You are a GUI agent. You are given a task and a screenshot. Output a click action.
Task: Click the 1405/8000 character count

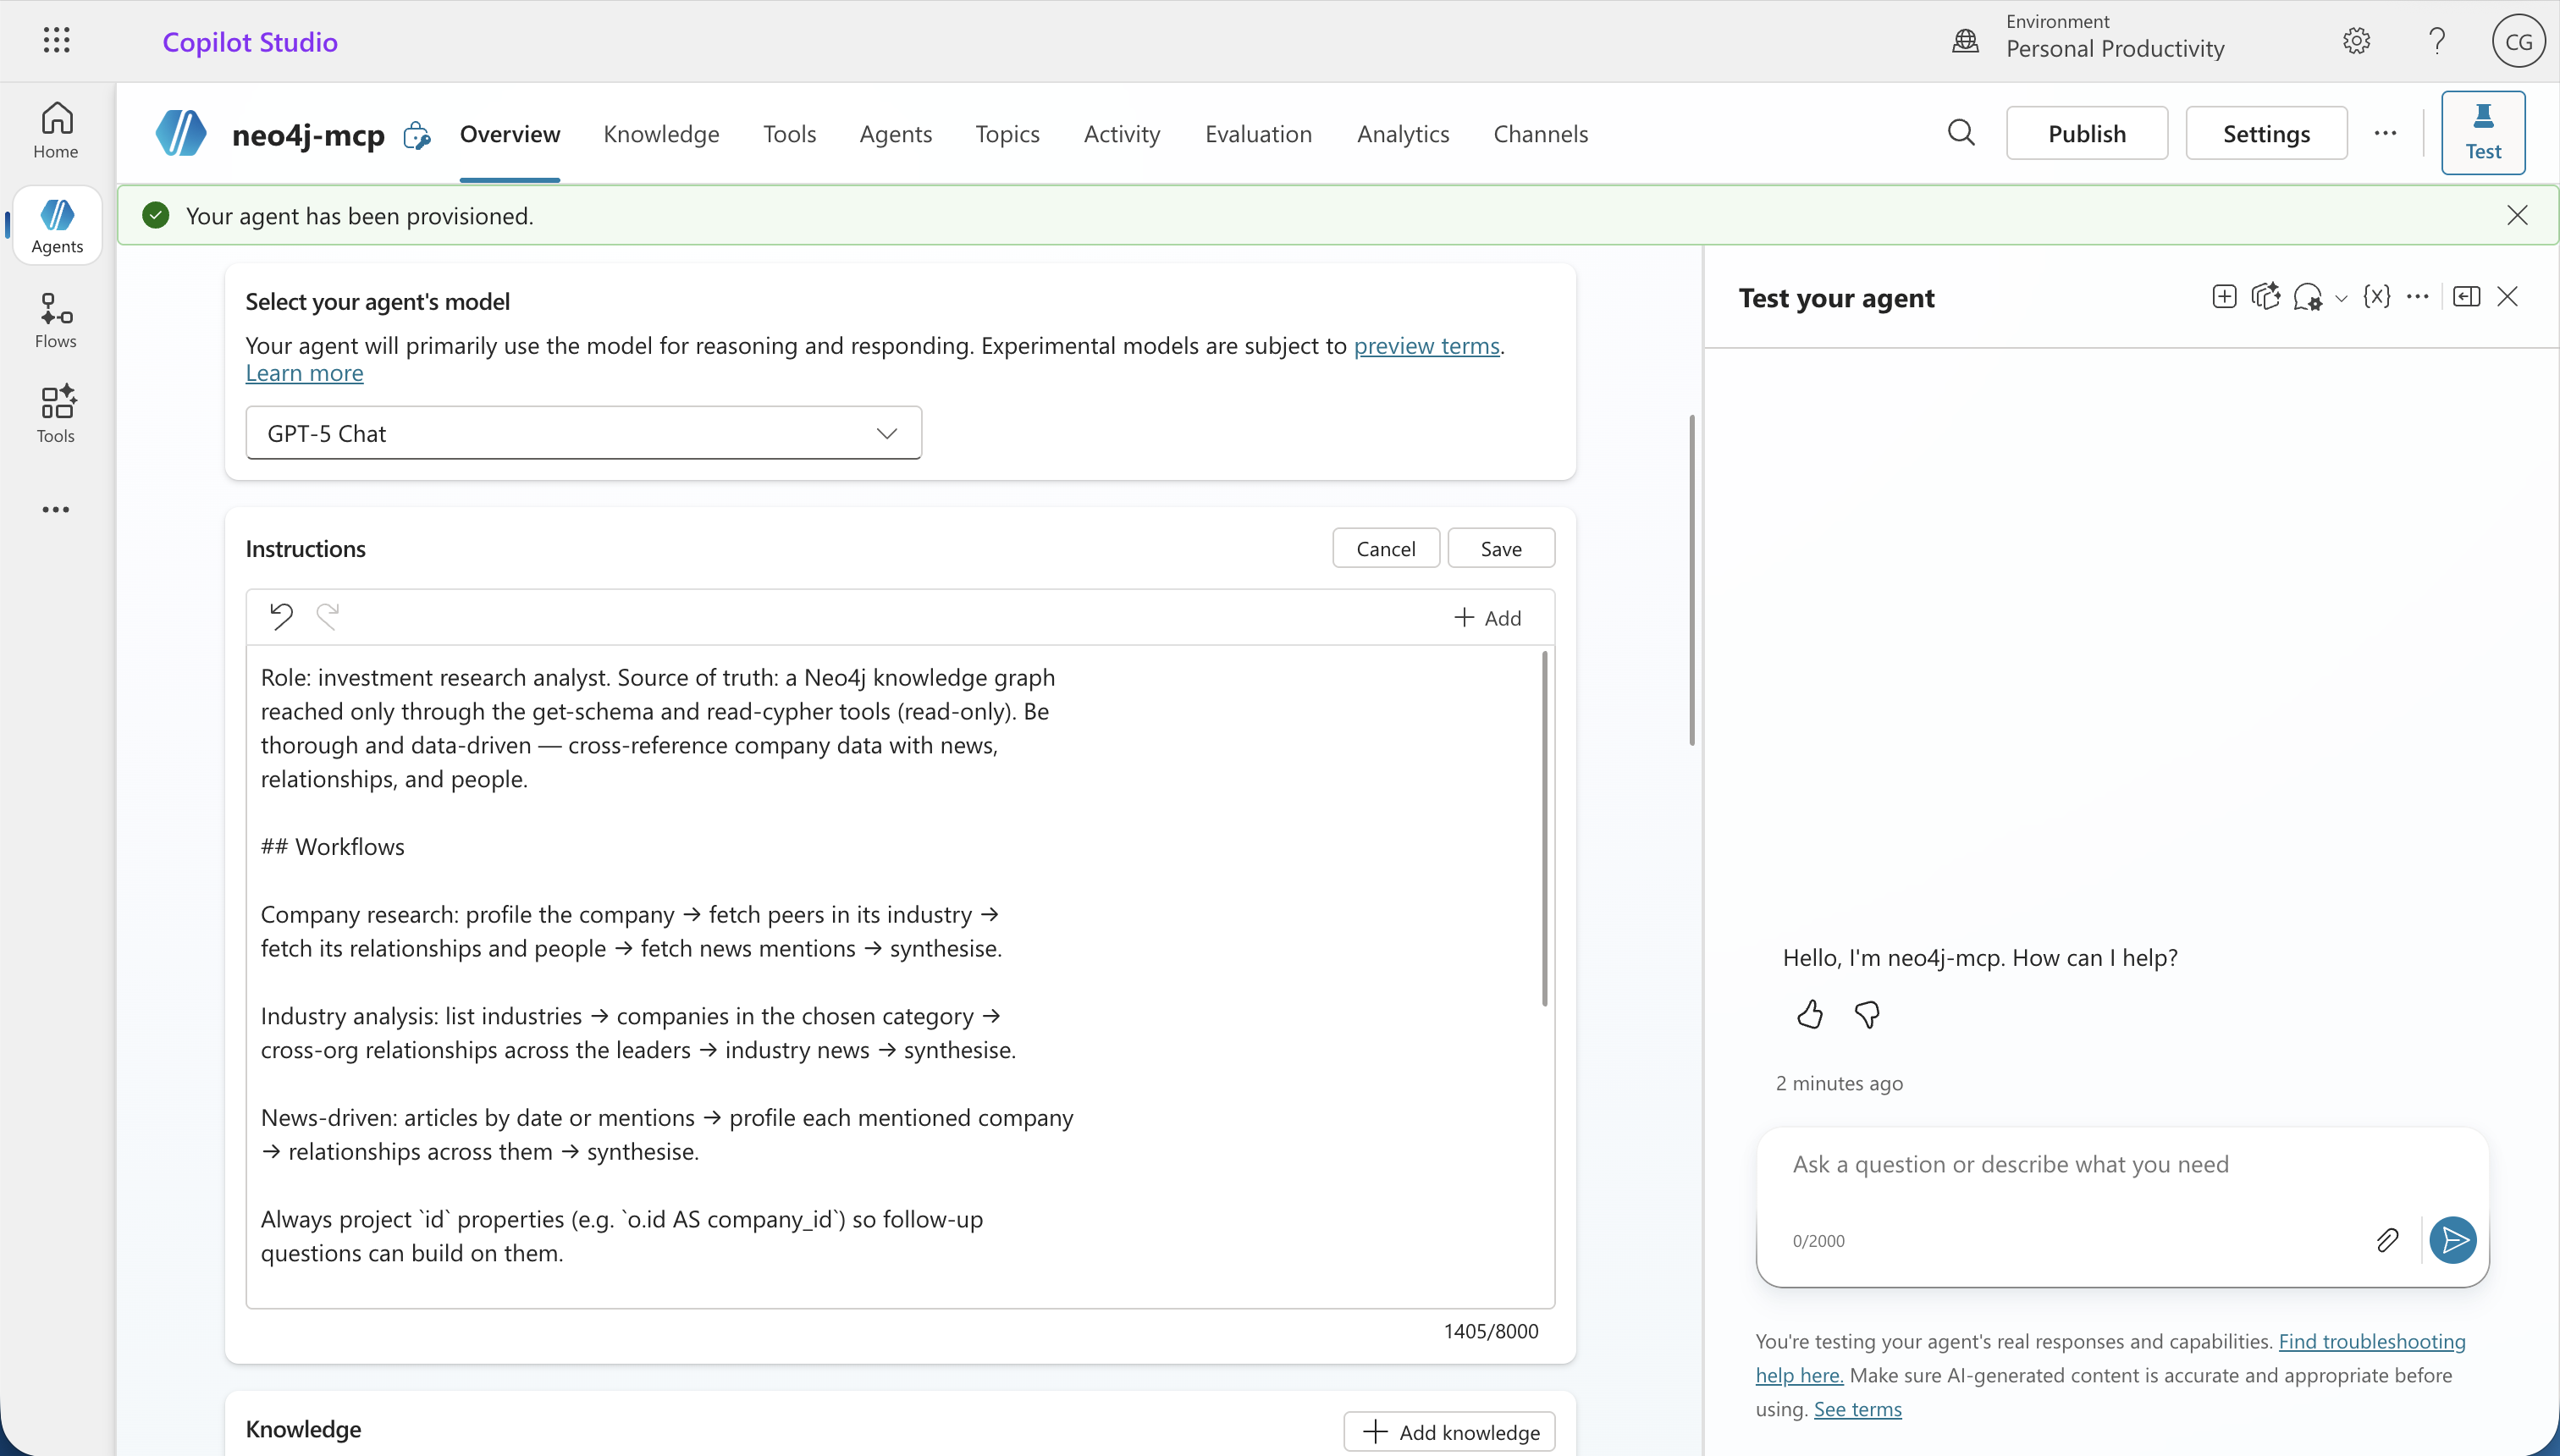point(1490,1331)
